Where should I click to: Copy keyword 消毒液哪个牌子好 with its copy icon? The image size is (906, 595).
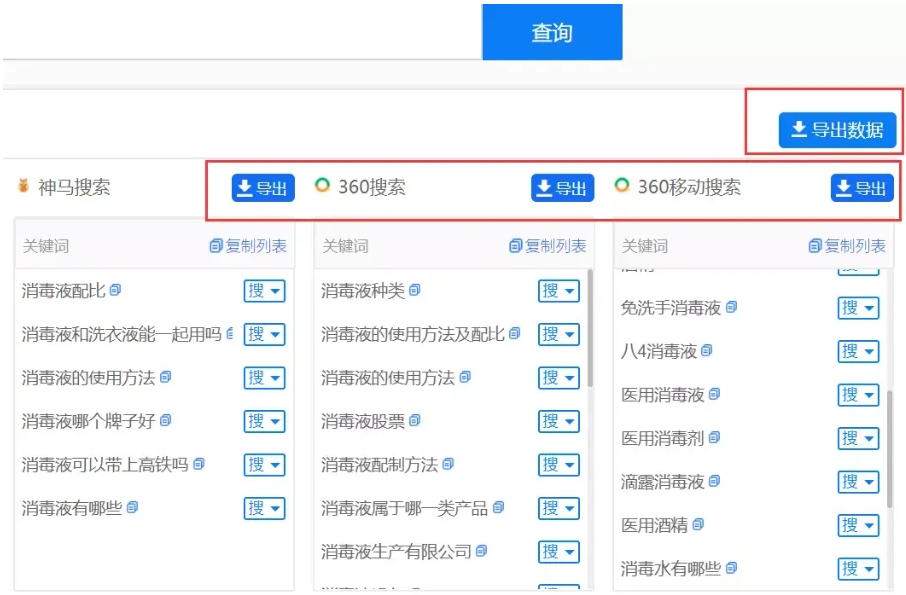[x=166, y=420]
